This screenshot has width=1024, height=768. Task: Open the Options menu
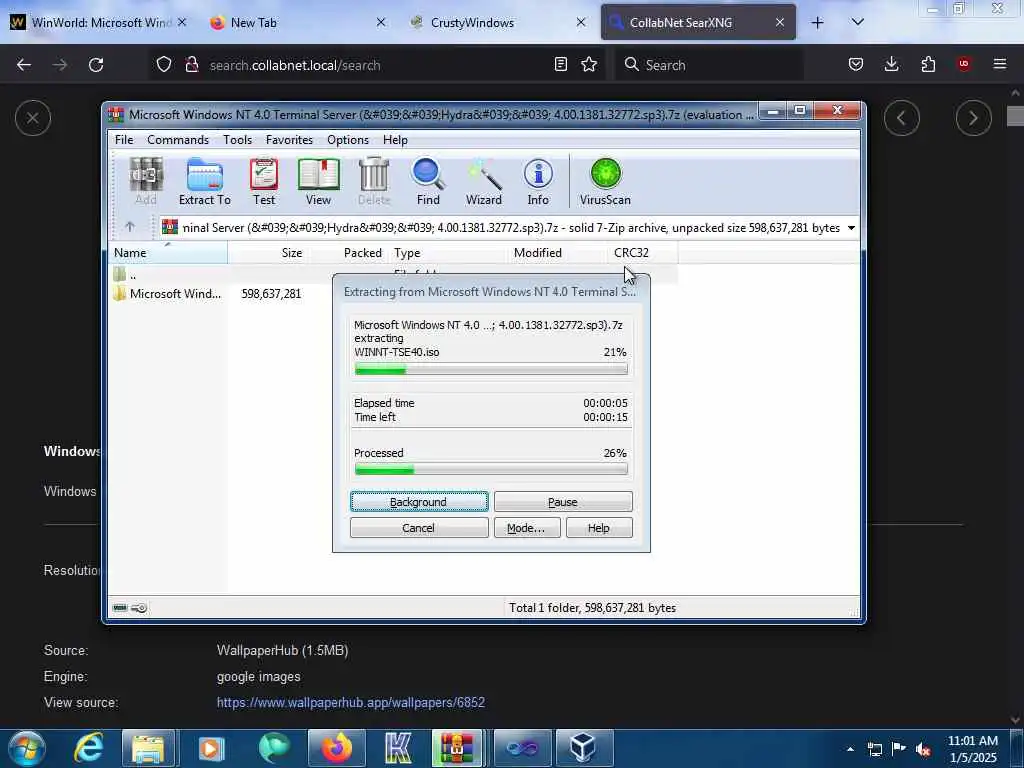point(347,140)
